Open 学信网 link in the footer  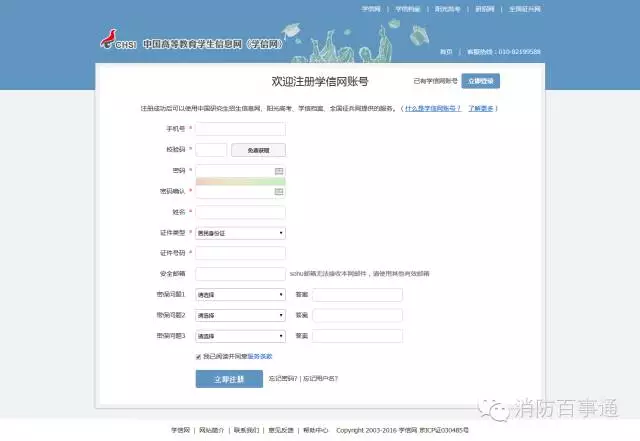(x=180, y=430)
